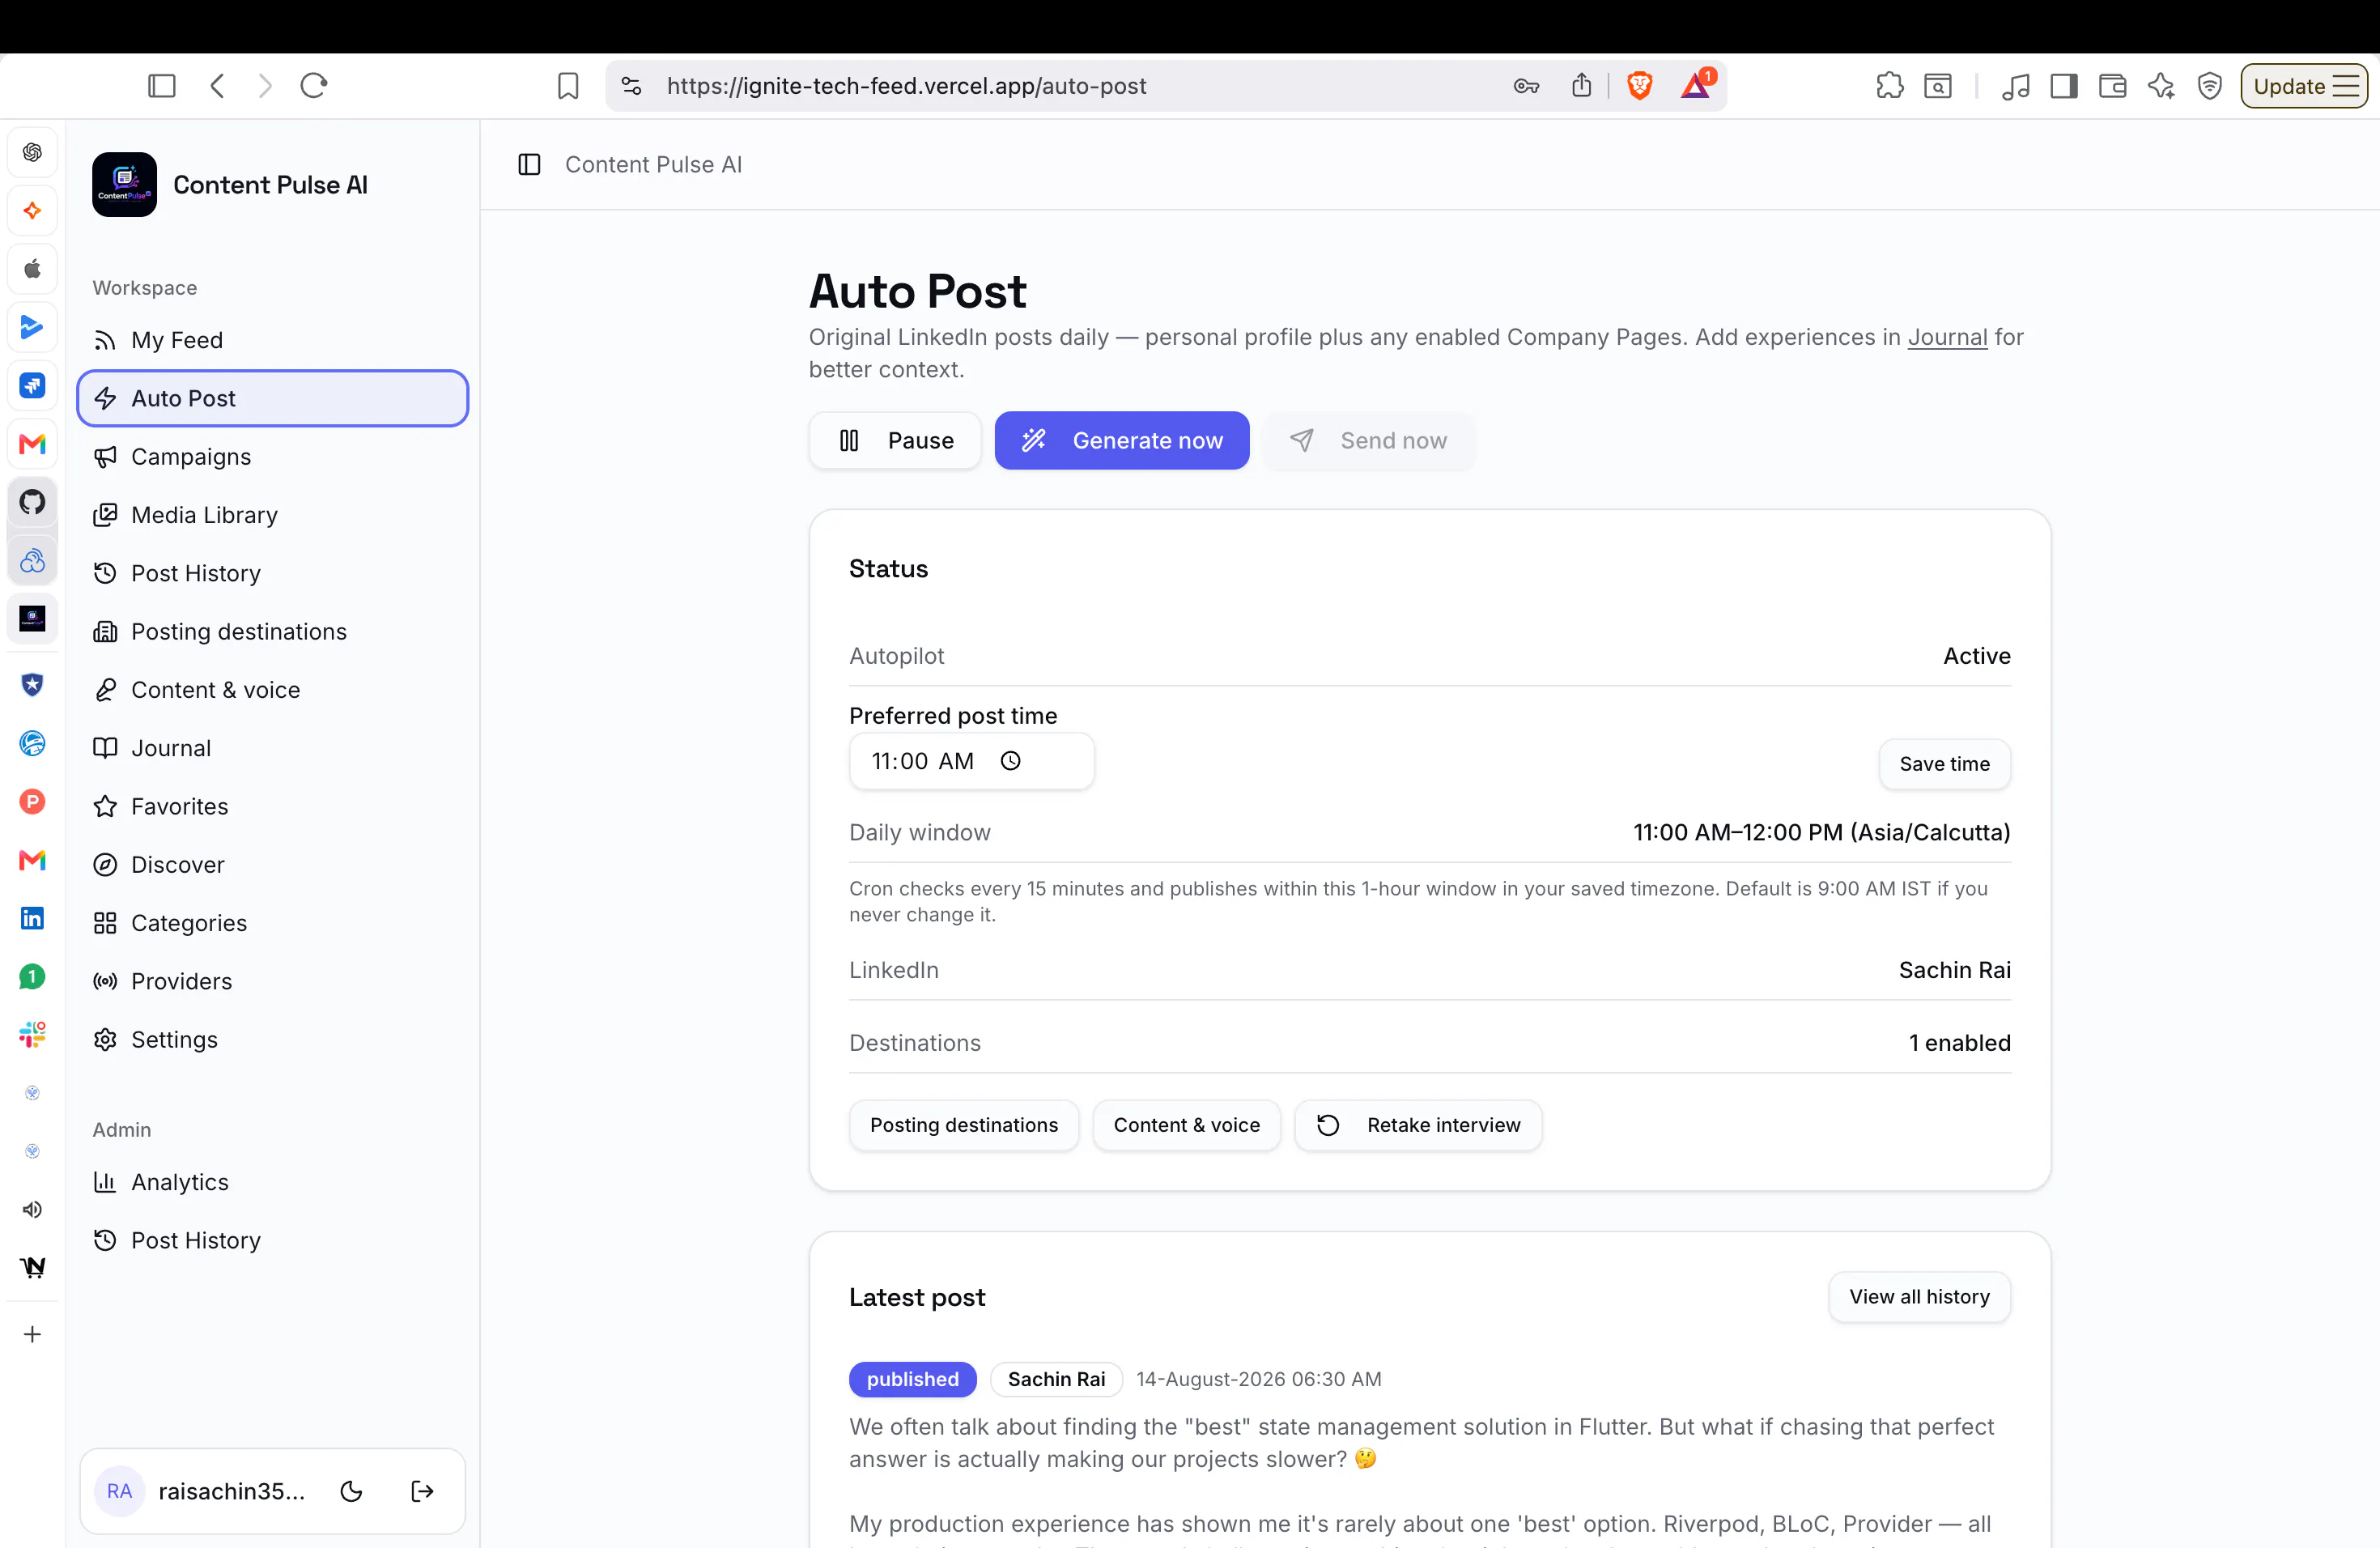This screenshot has height=1548, width=2380.
Task: Open Posting destinations in the sidebar
Action: [x=272, y=631]
